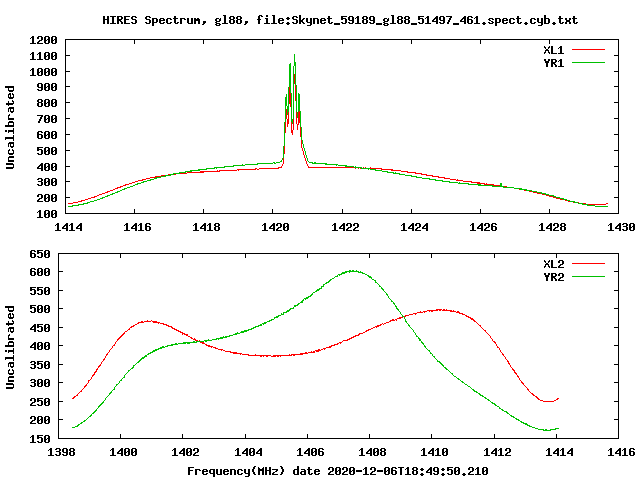Click the 1422 tick label on top plot
Screen dimensions: 640x480
click(x=345, y=227)
